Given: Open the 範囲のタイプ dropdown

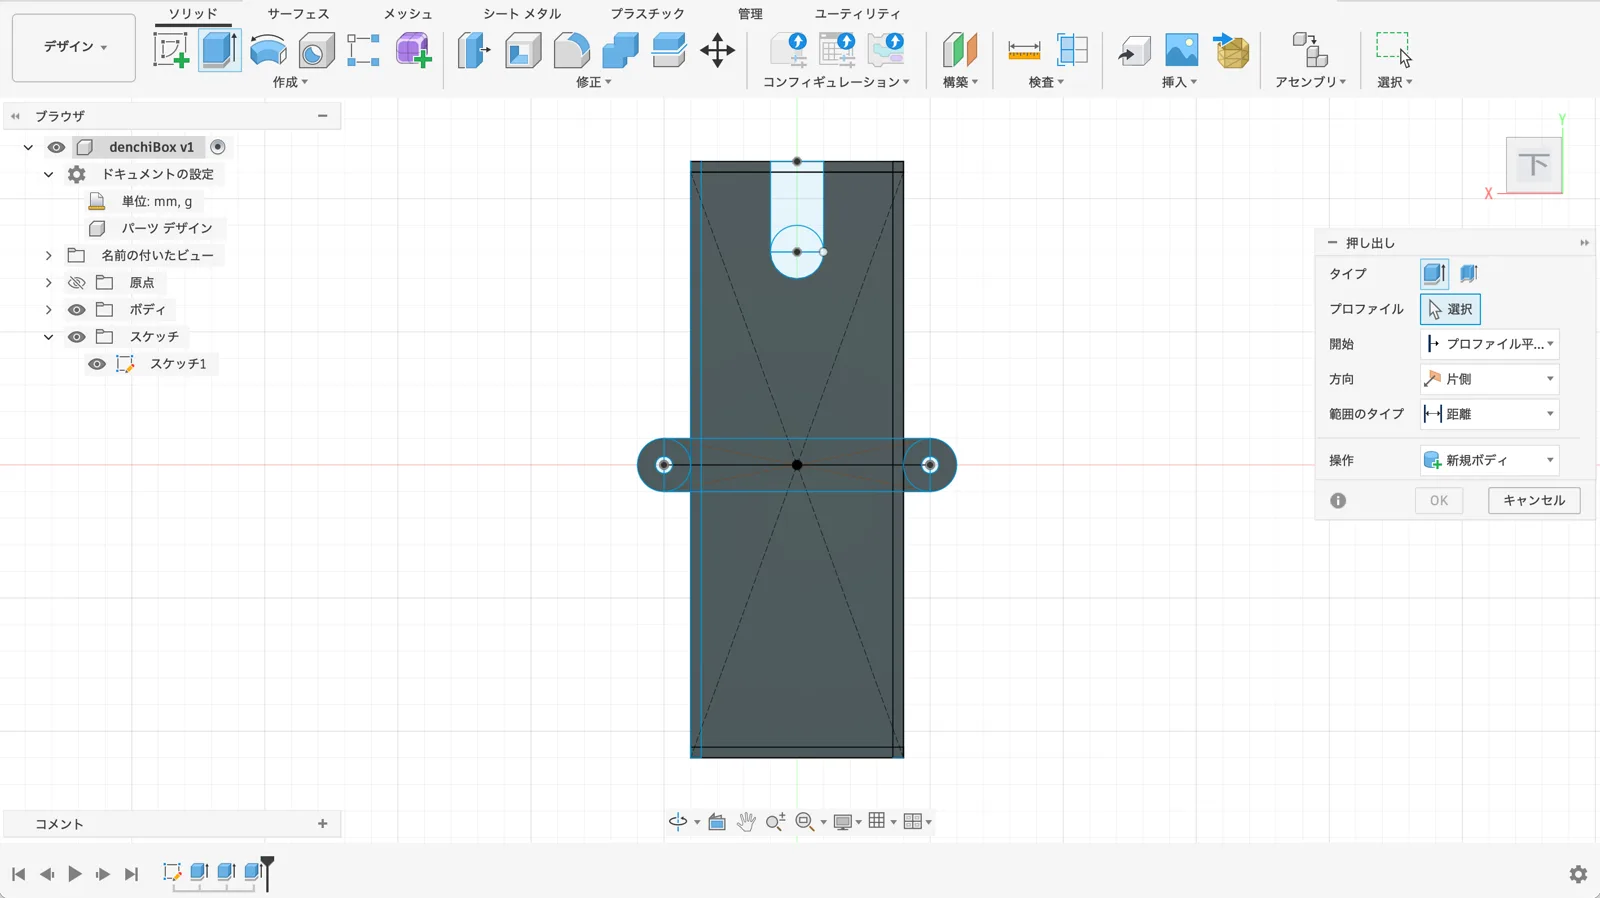Looking at the screenshot, I should 1490,414.
